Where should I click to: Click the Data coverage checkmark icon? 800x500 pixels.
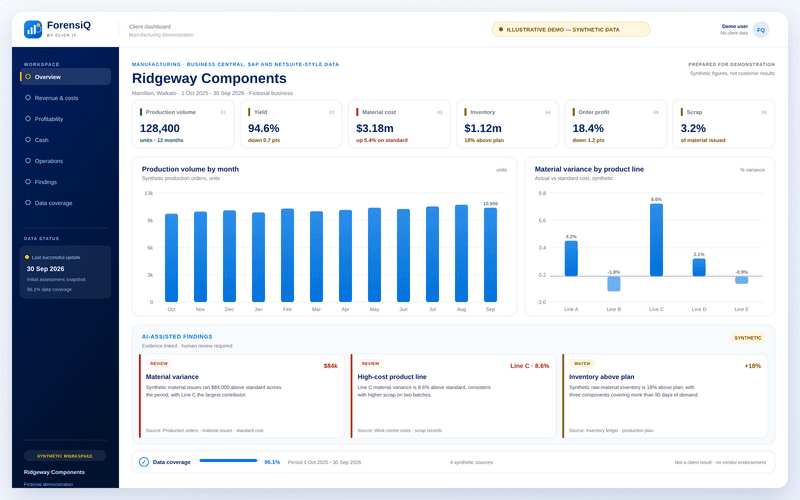pyautogui.click(x=144, y=462)
